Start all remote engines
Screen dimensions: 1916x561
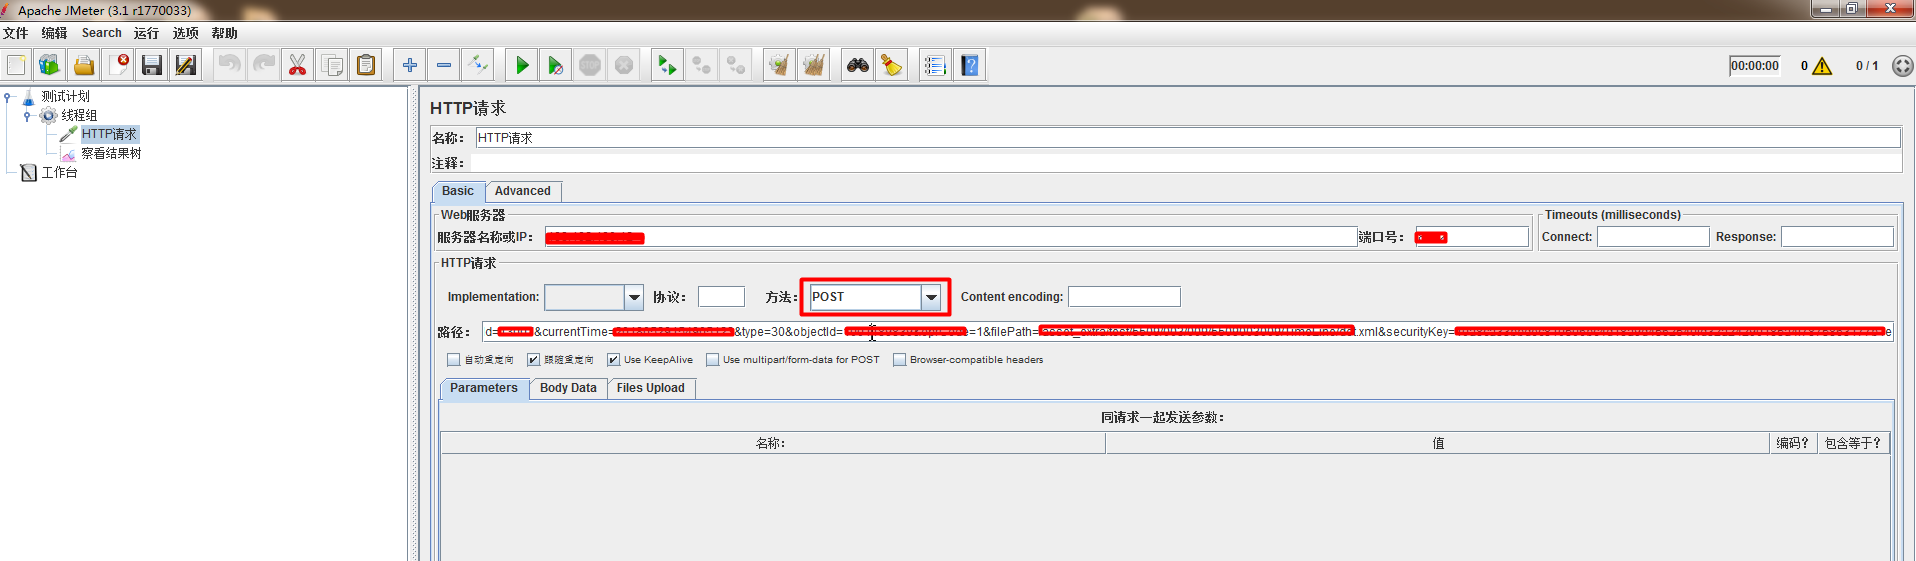[x=667, y=66]
